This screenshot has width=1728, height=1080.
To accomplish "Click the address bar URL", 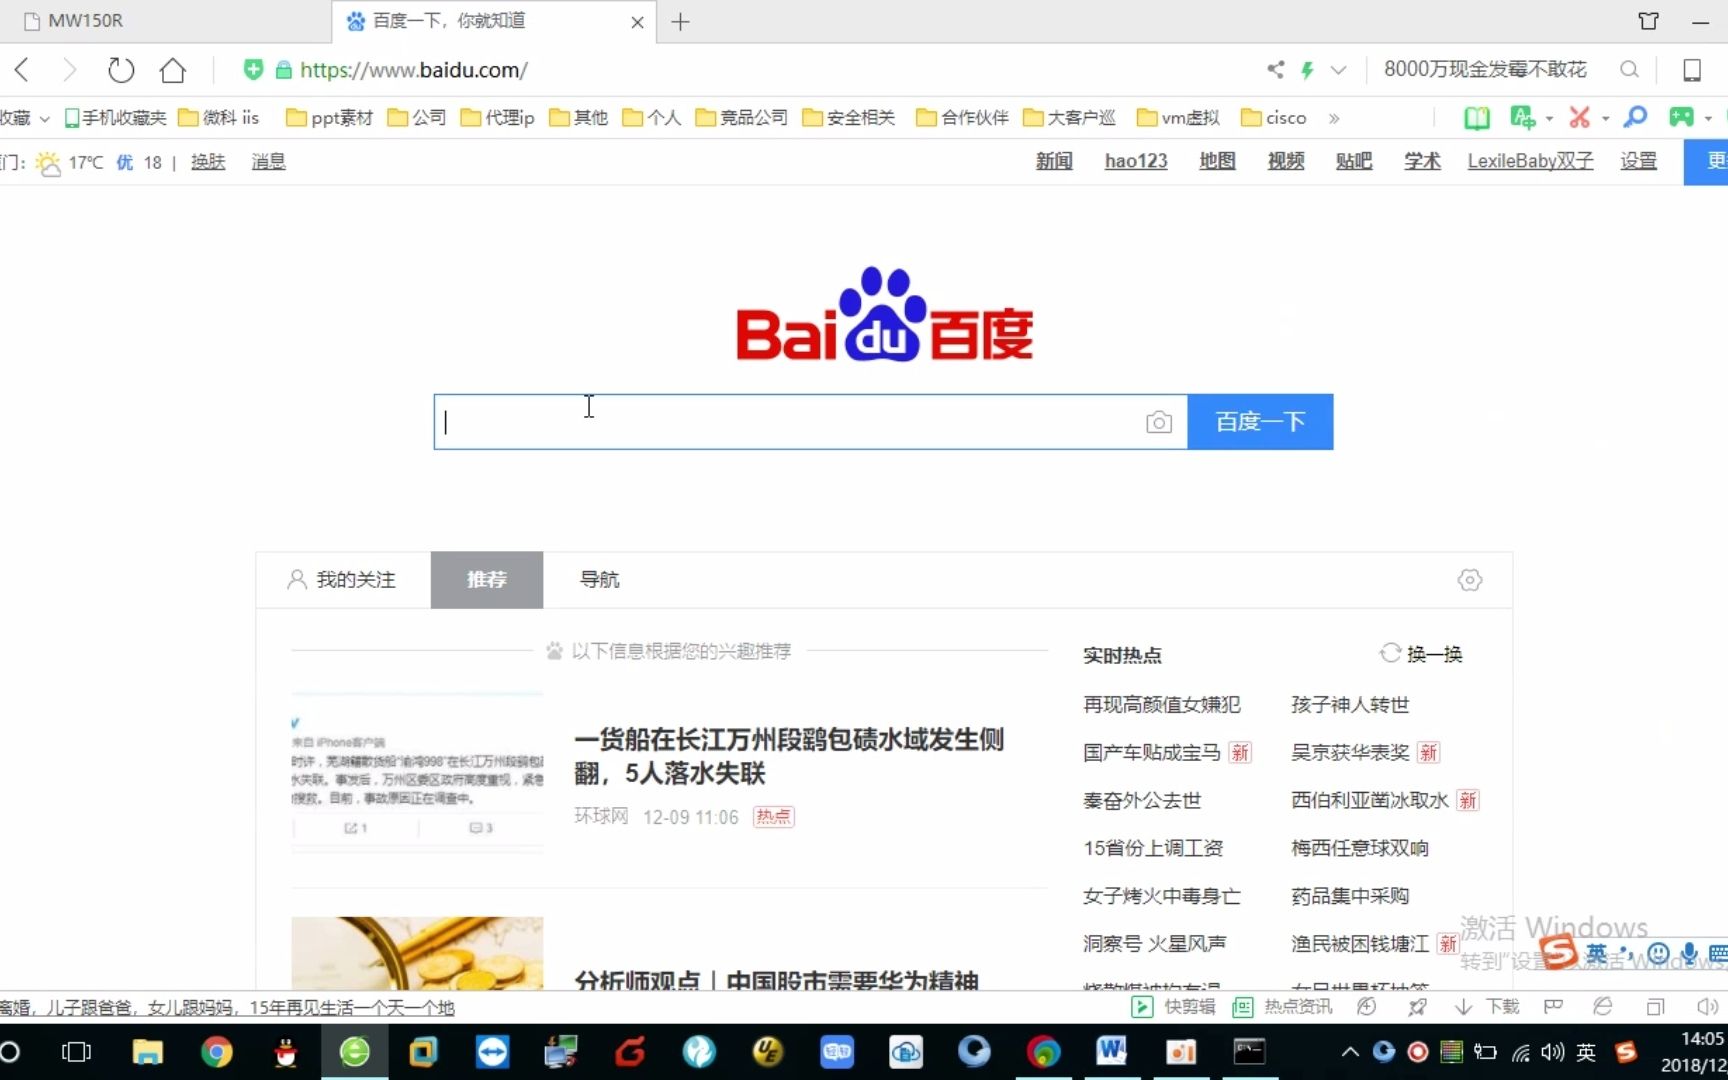I will coord(414,70).
